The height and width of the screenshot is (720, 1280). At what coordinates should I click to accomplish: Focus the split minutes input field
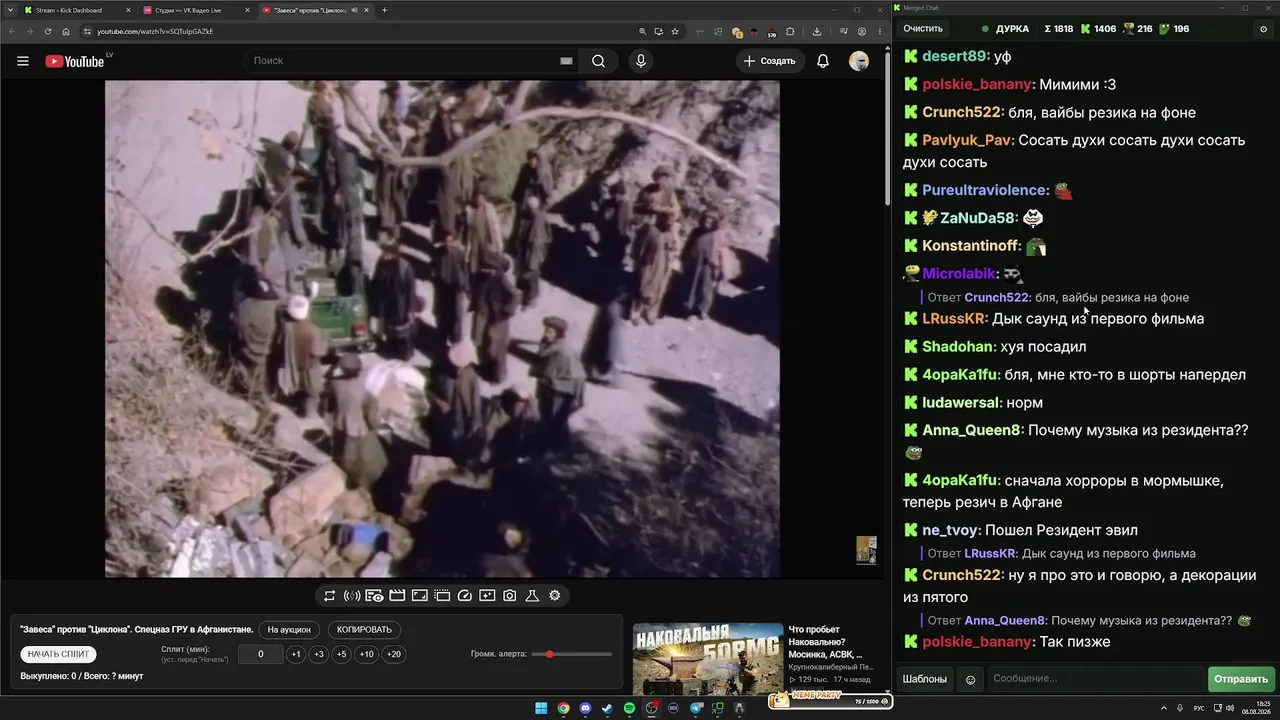click(261, 654)
